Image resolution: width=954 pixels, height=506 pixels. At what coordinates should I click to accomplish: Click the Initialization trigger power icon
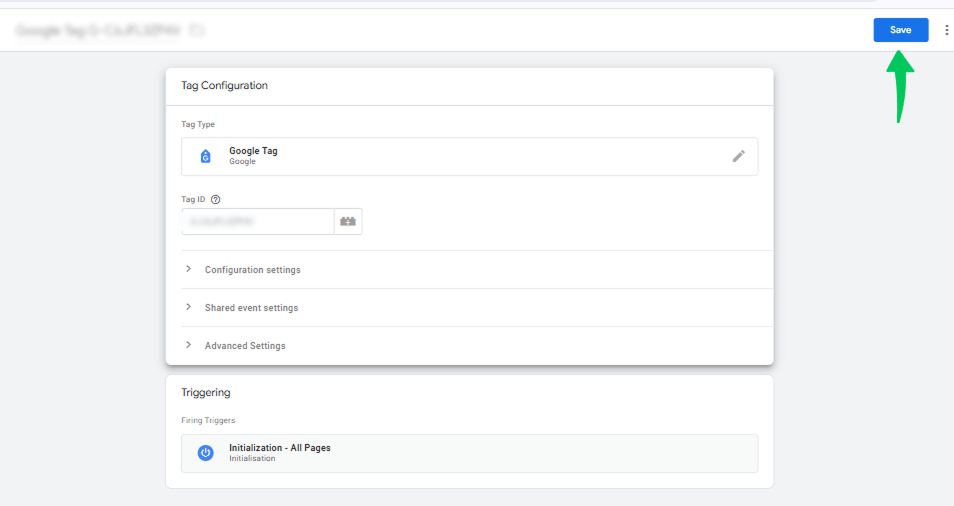pyautogui.click(x=206, y=453)
